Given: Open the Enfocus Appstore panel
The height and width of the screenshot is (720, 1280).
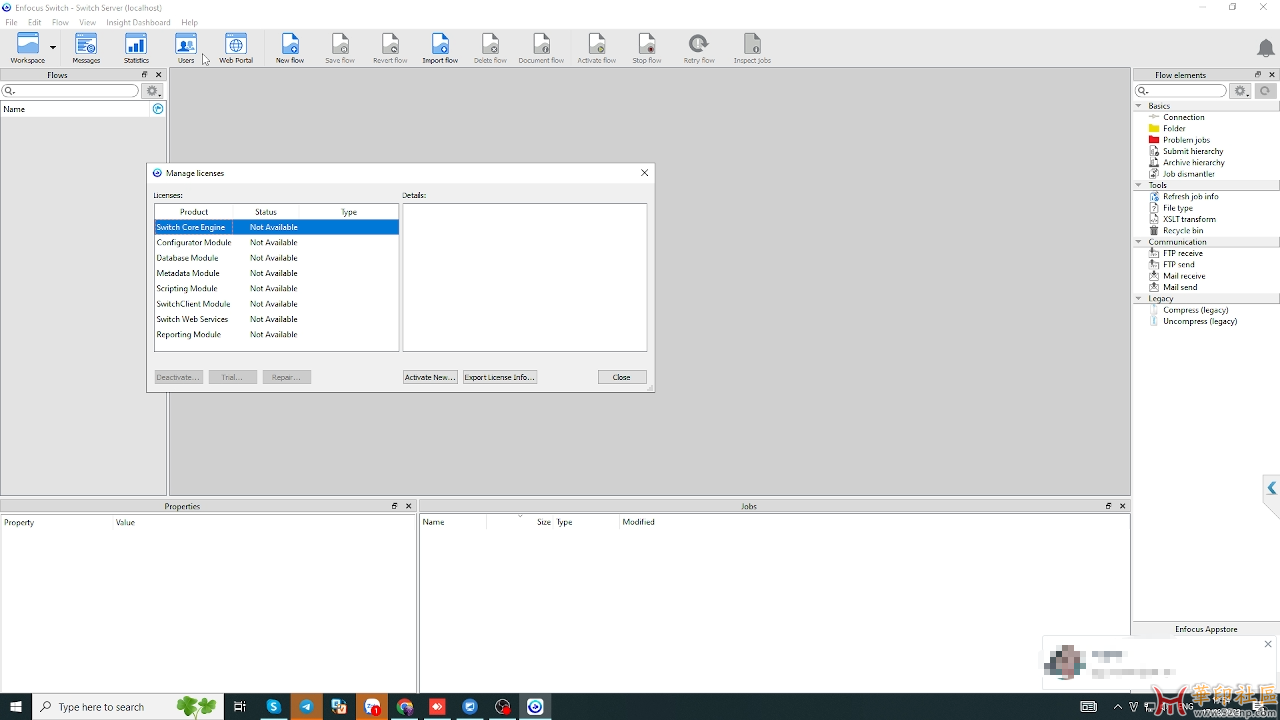Looking at the screenshot, I should click(x=1206, y=629).
